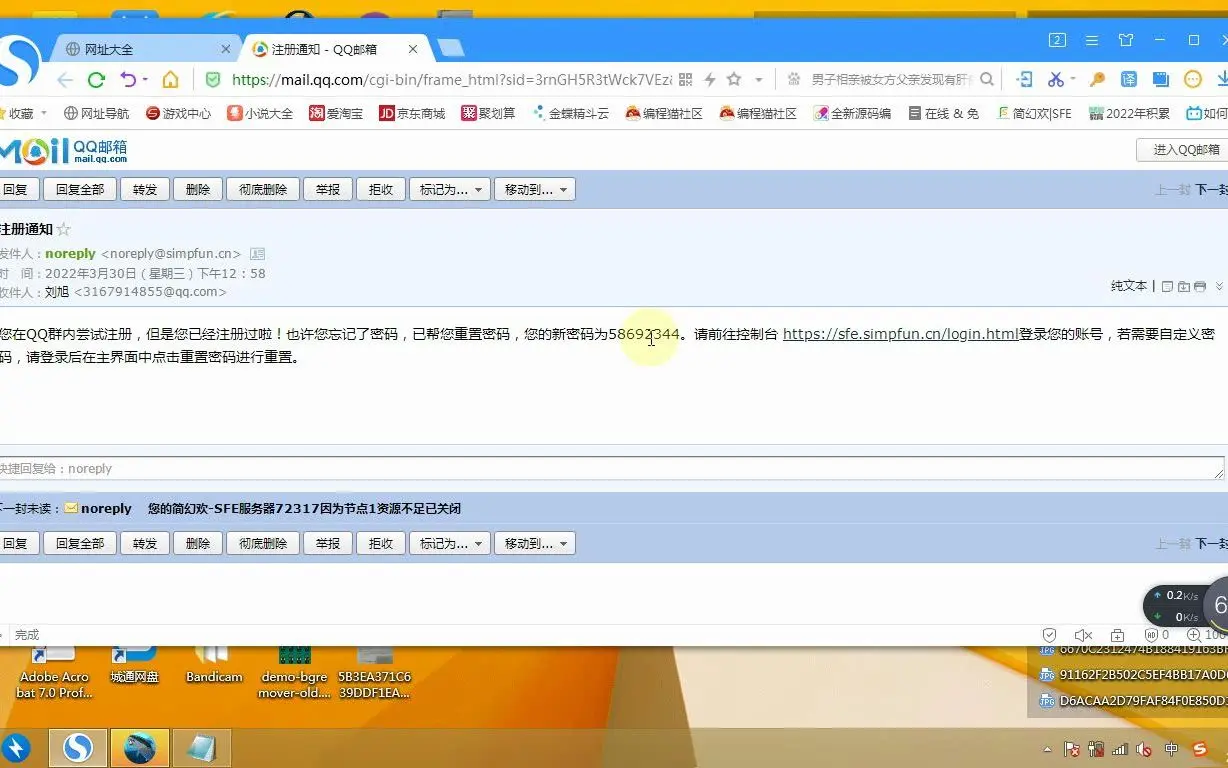Click the upper 拒收 button

tap(381, 189)
